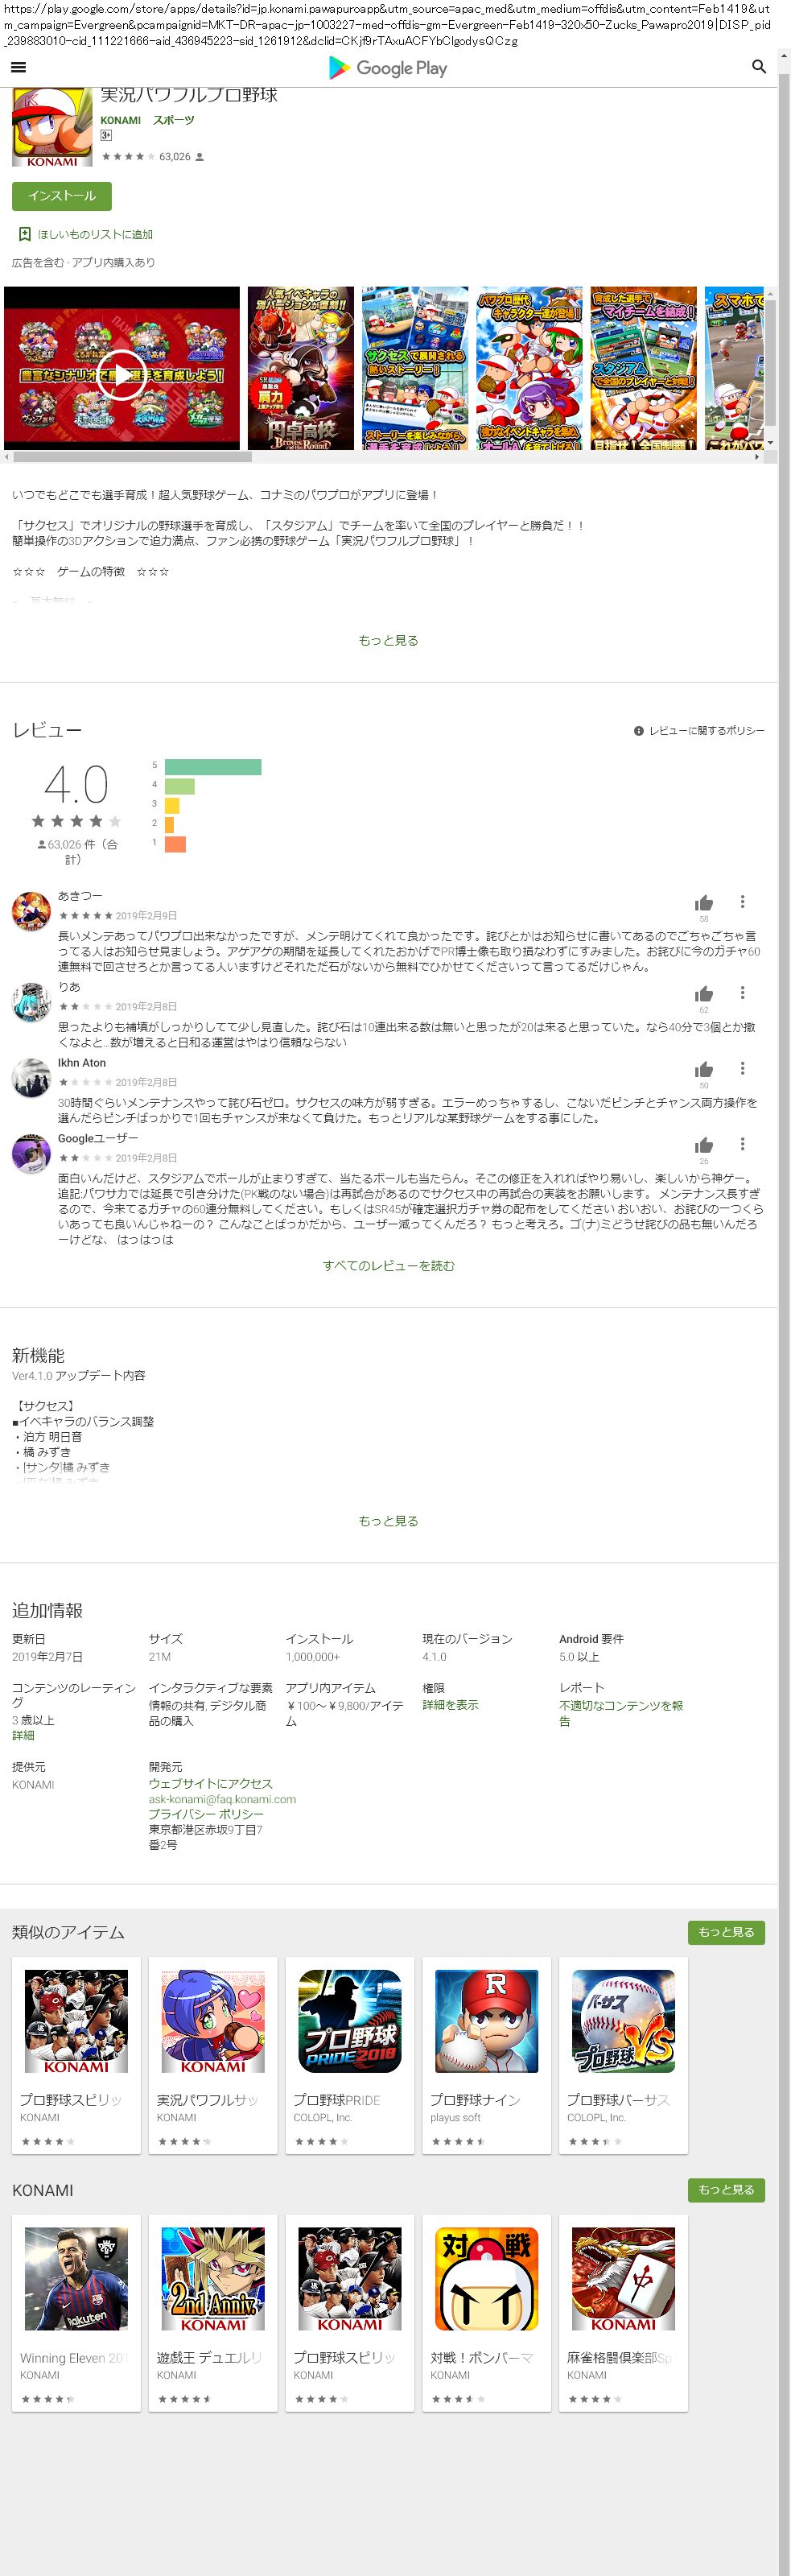The width and height of the screenshot is (791, 2576).
Task: Click the Pawapuro app icon at top
Action: click(x=52, y=127)
